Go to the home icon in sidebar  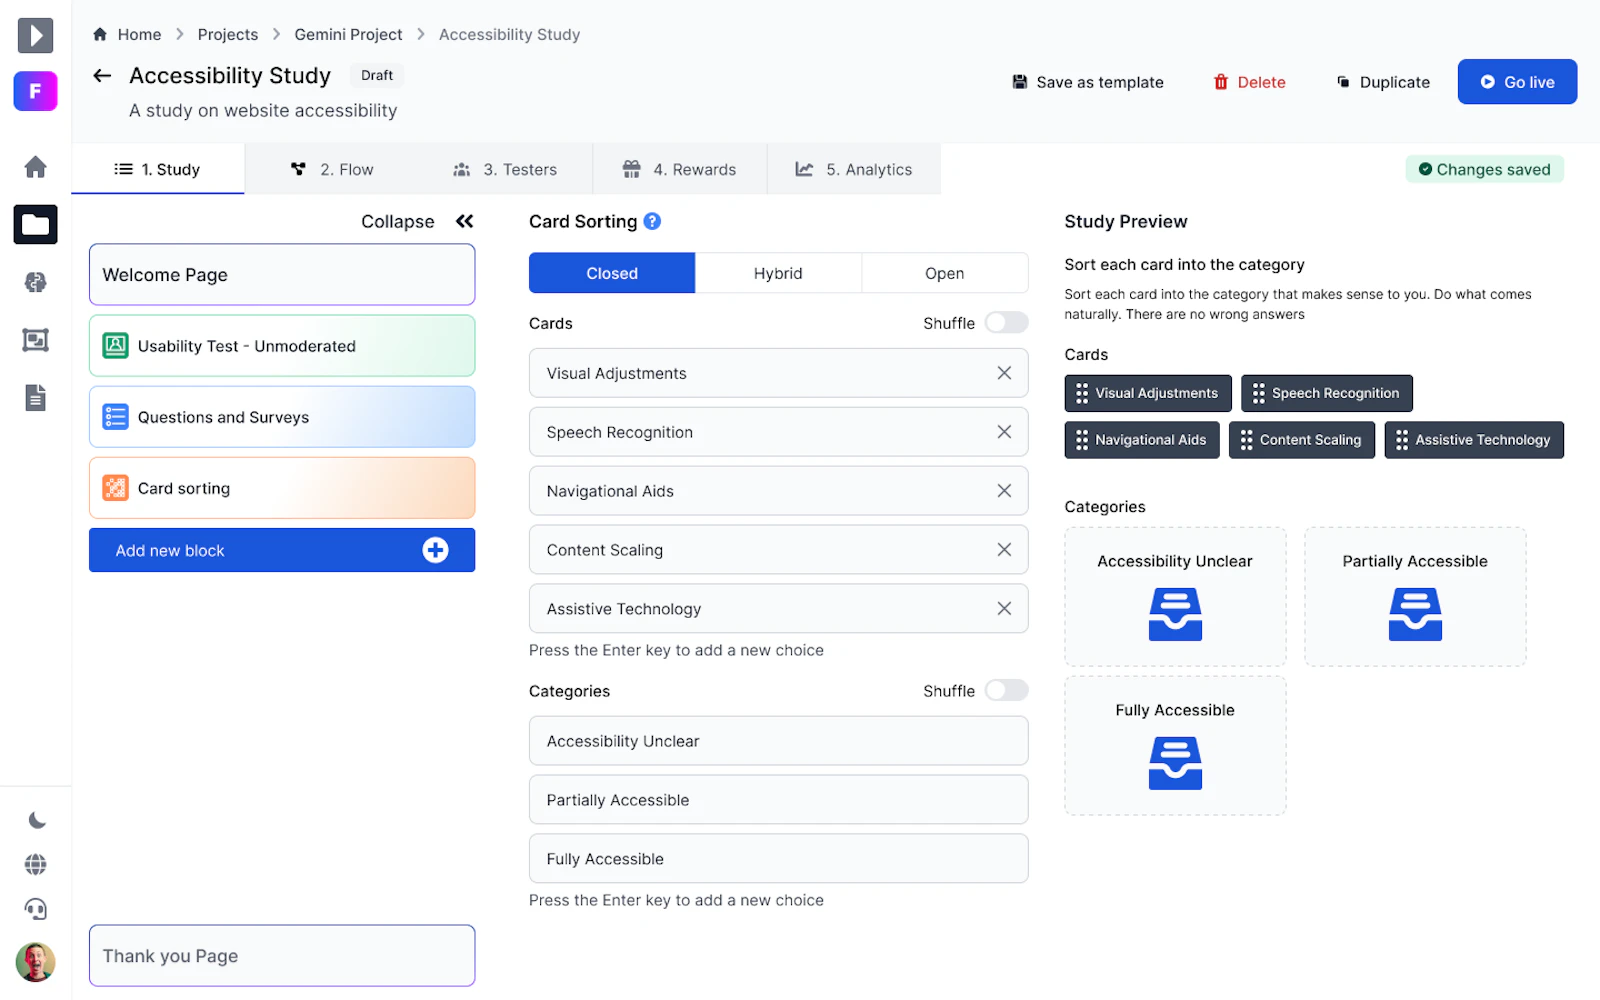coord(35,167)
